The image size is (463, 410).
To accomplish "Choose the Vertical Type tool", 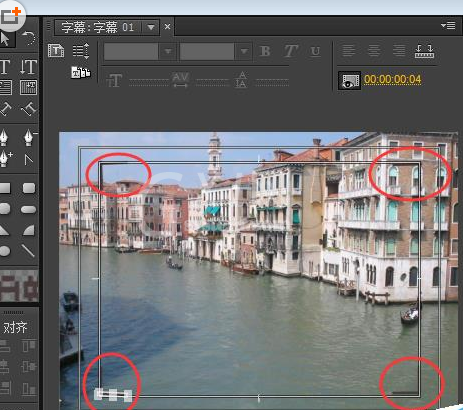I will 28,66.
